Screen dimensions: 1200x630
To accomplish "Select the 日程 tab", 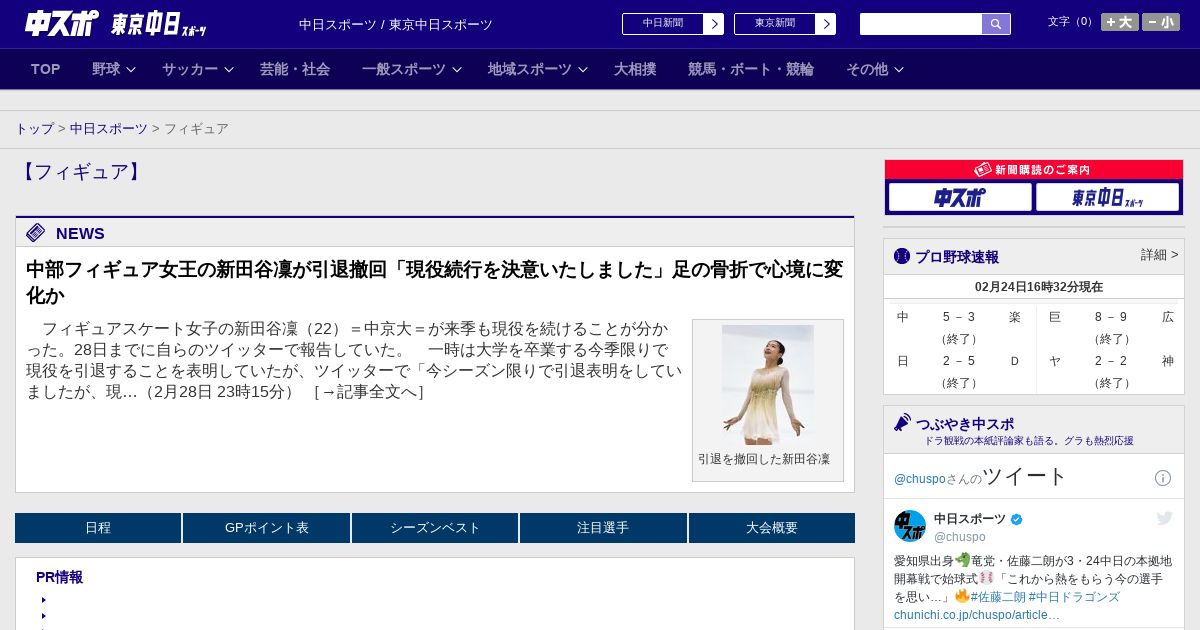I will pos(98,528).
